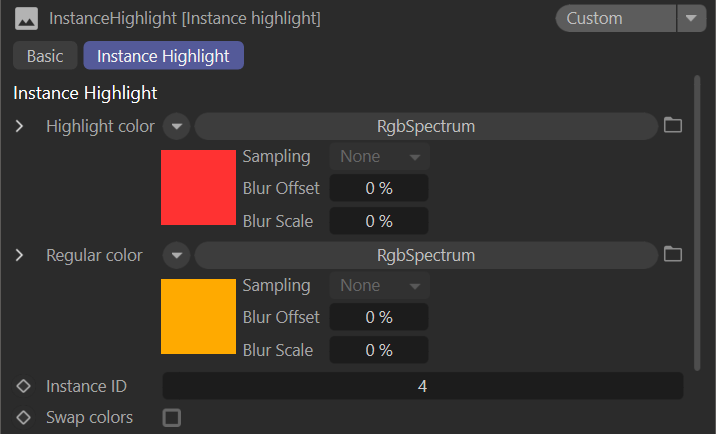Expand the Regular color section
Image resolution: width=716 pixels, height=434 pixels.
click(x=20, y=256)
